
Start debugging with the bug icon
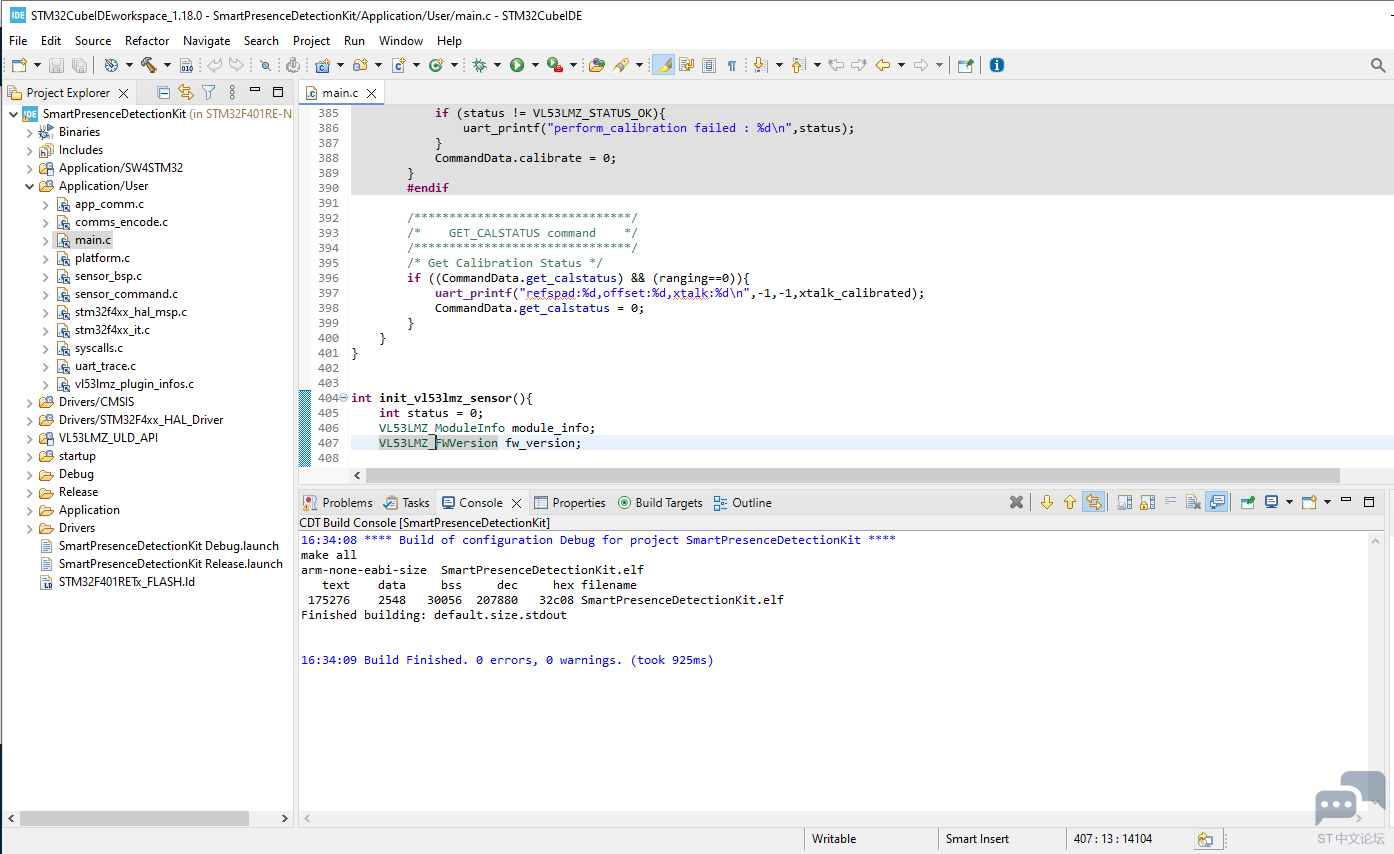(x=480, y=65)
